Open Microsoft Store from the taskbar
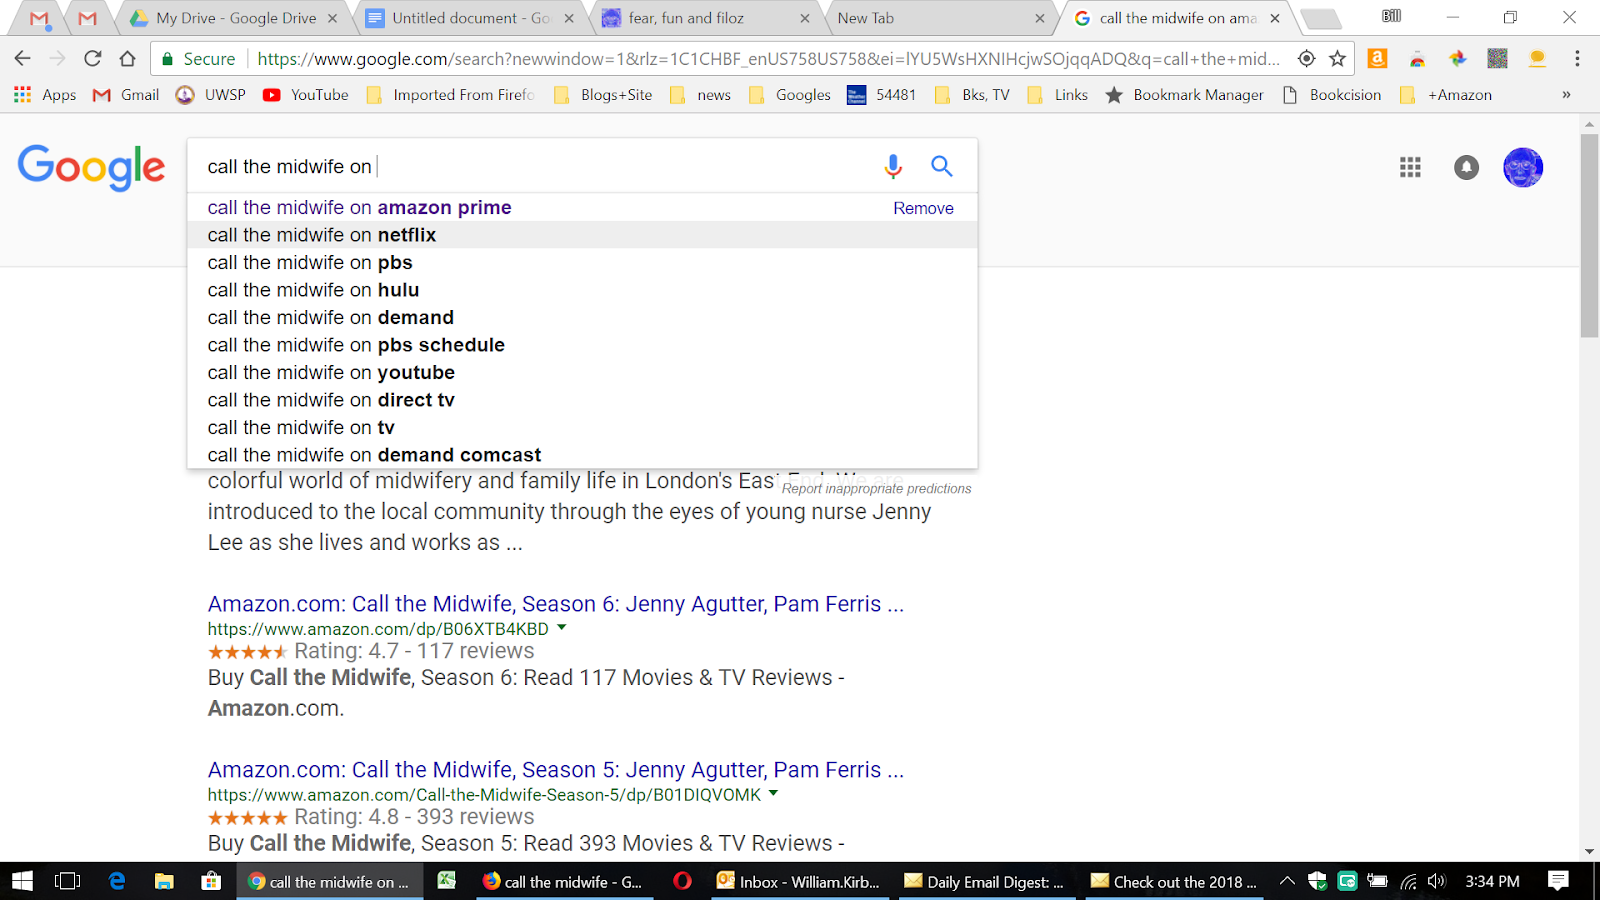 click(211, 881)
